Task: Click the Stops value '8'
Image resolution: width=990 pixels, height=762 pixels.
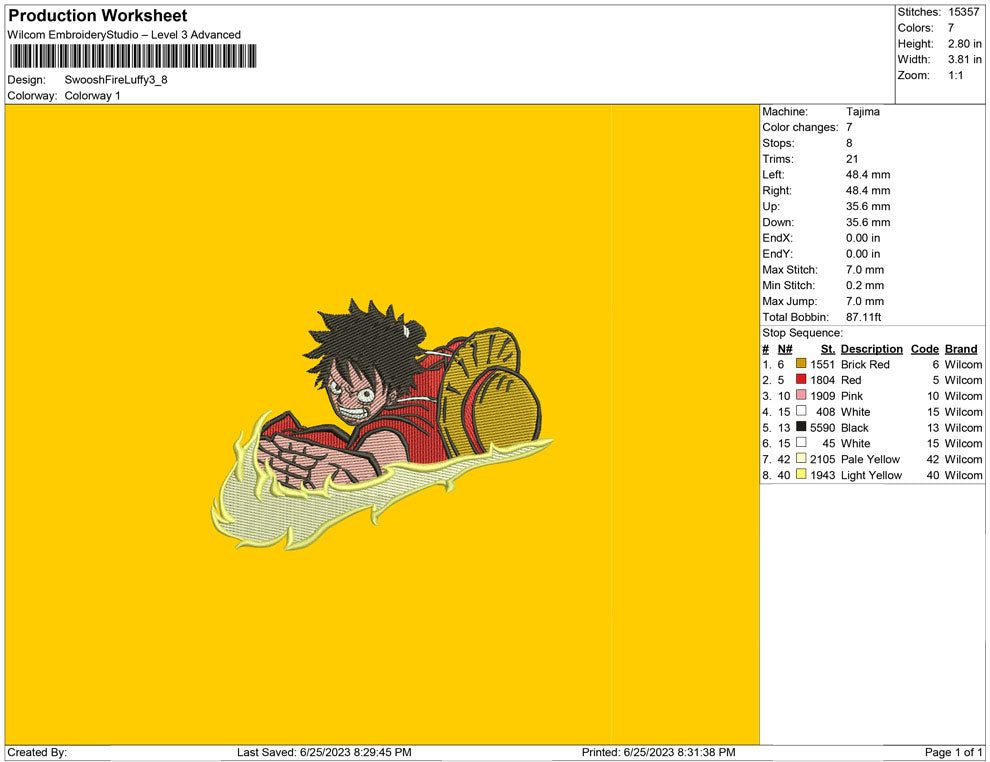Action: coord(849,143)
